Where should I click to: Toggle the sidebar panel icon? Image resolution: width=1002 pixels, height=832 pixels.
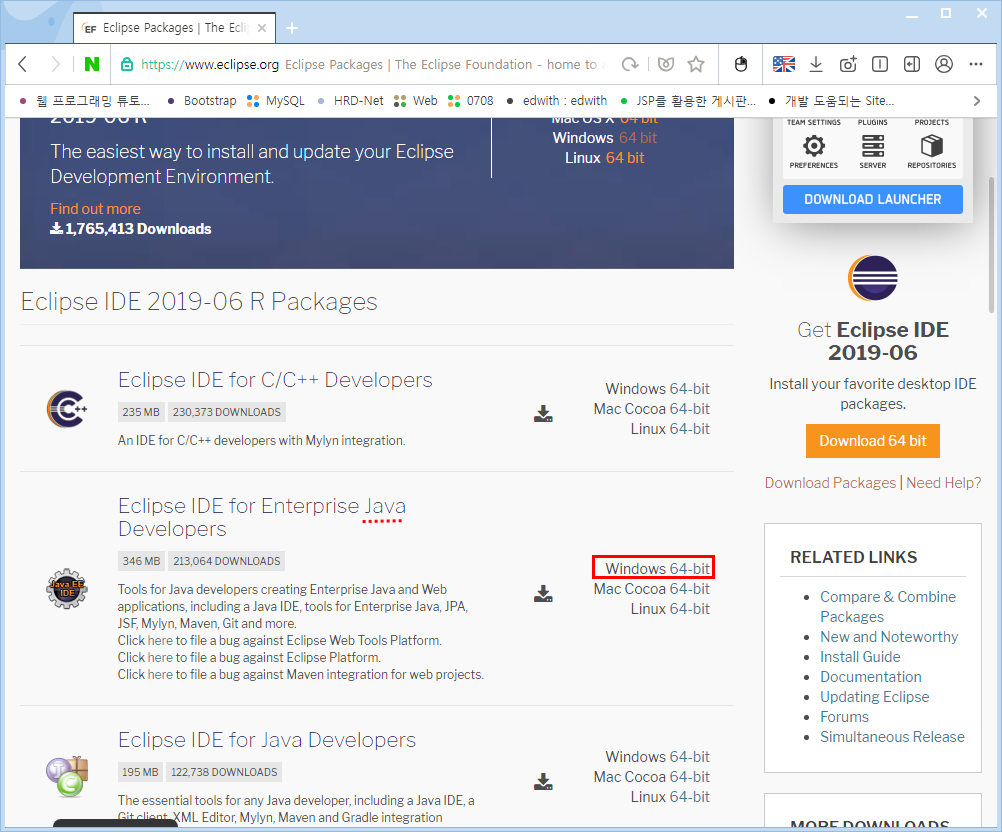coord(912,64)
